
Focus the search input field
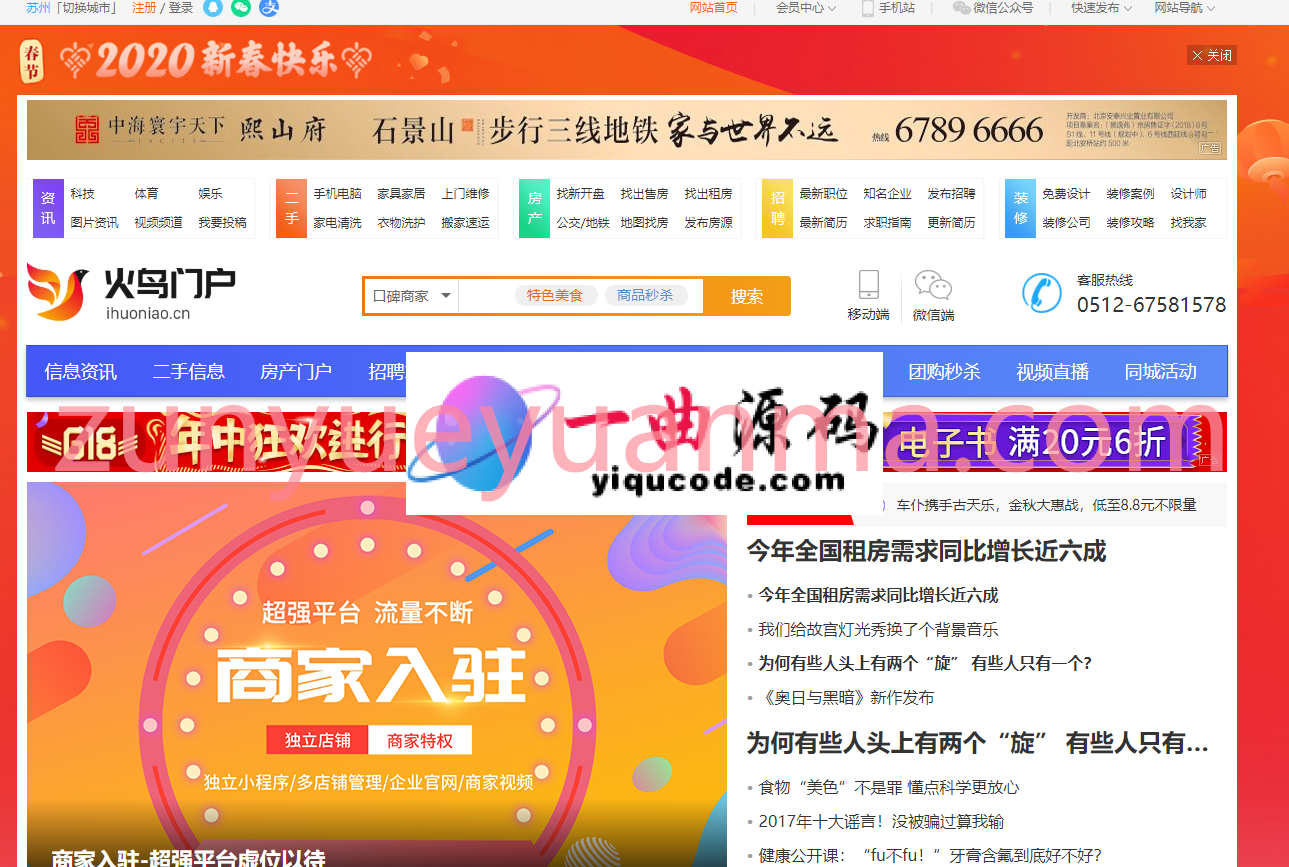pyautogui.click(x=580, y=296)
